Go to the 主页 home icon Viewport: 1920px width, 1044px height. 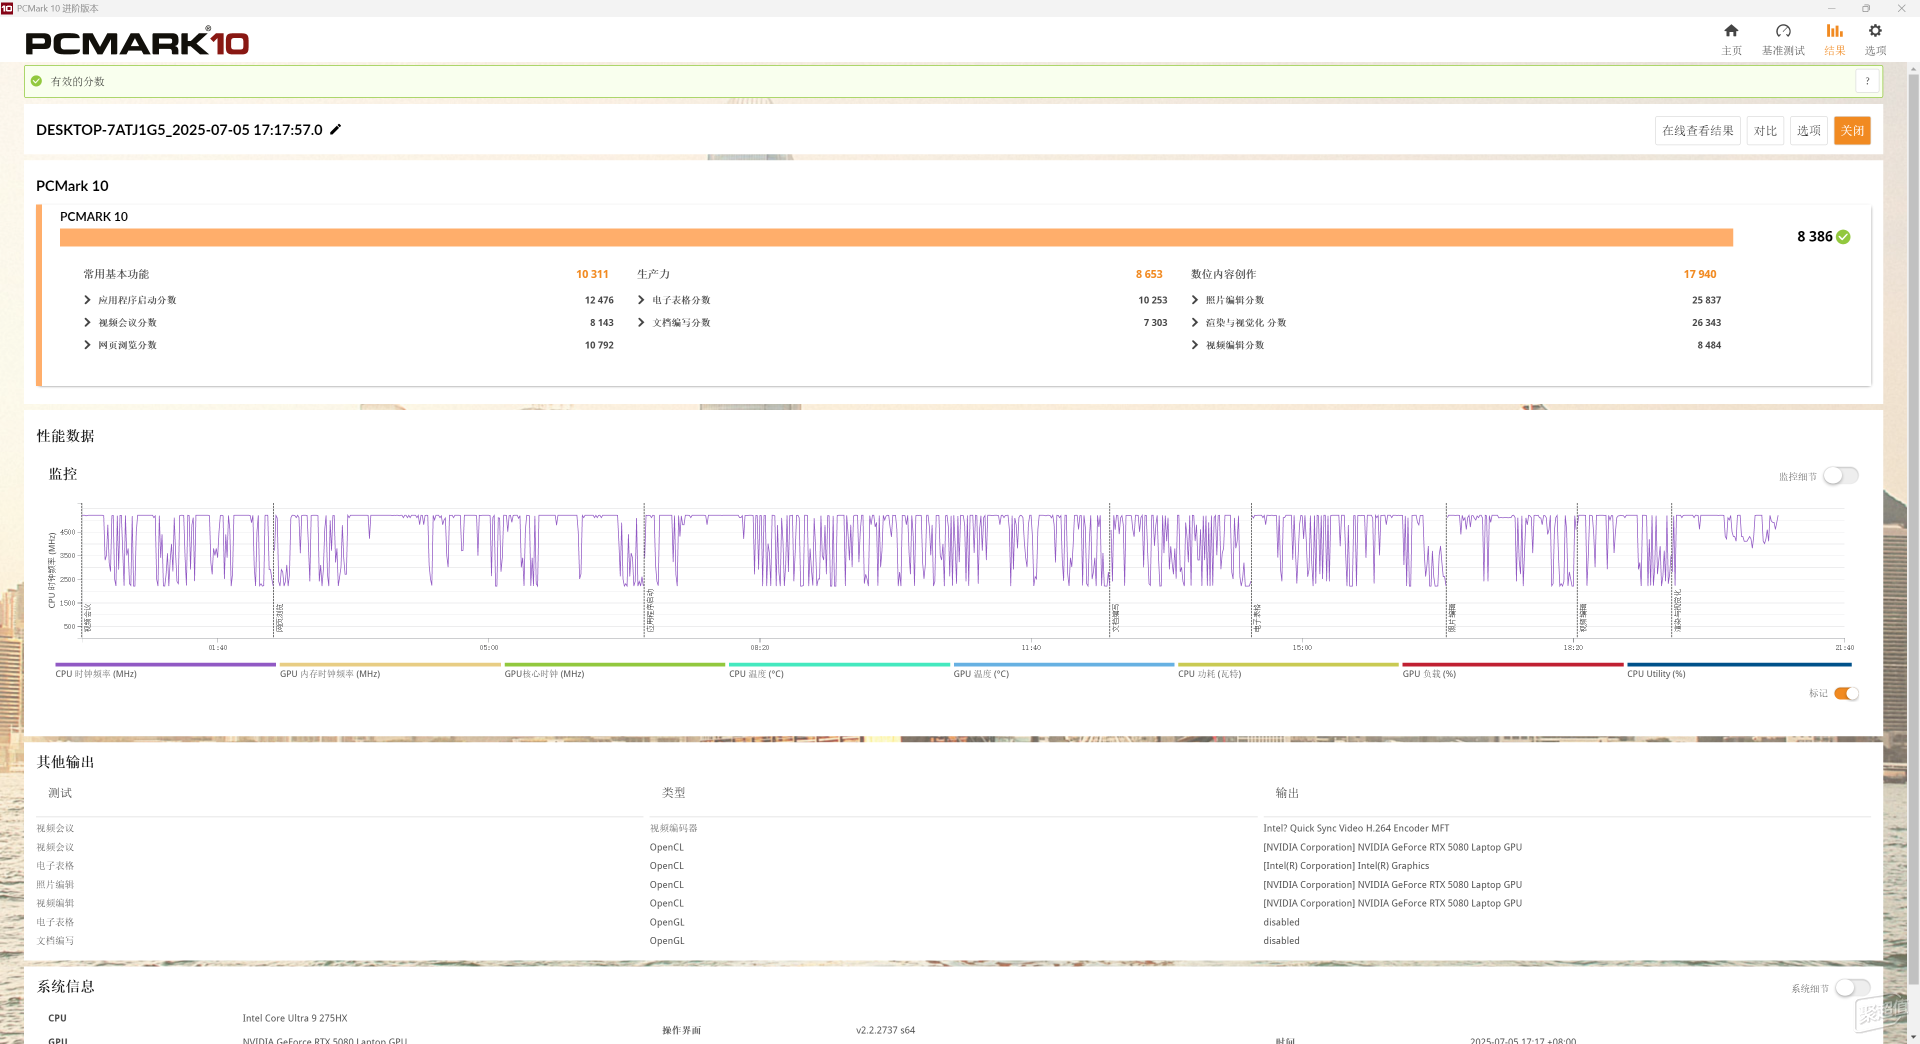click(x=1731, y=31)
